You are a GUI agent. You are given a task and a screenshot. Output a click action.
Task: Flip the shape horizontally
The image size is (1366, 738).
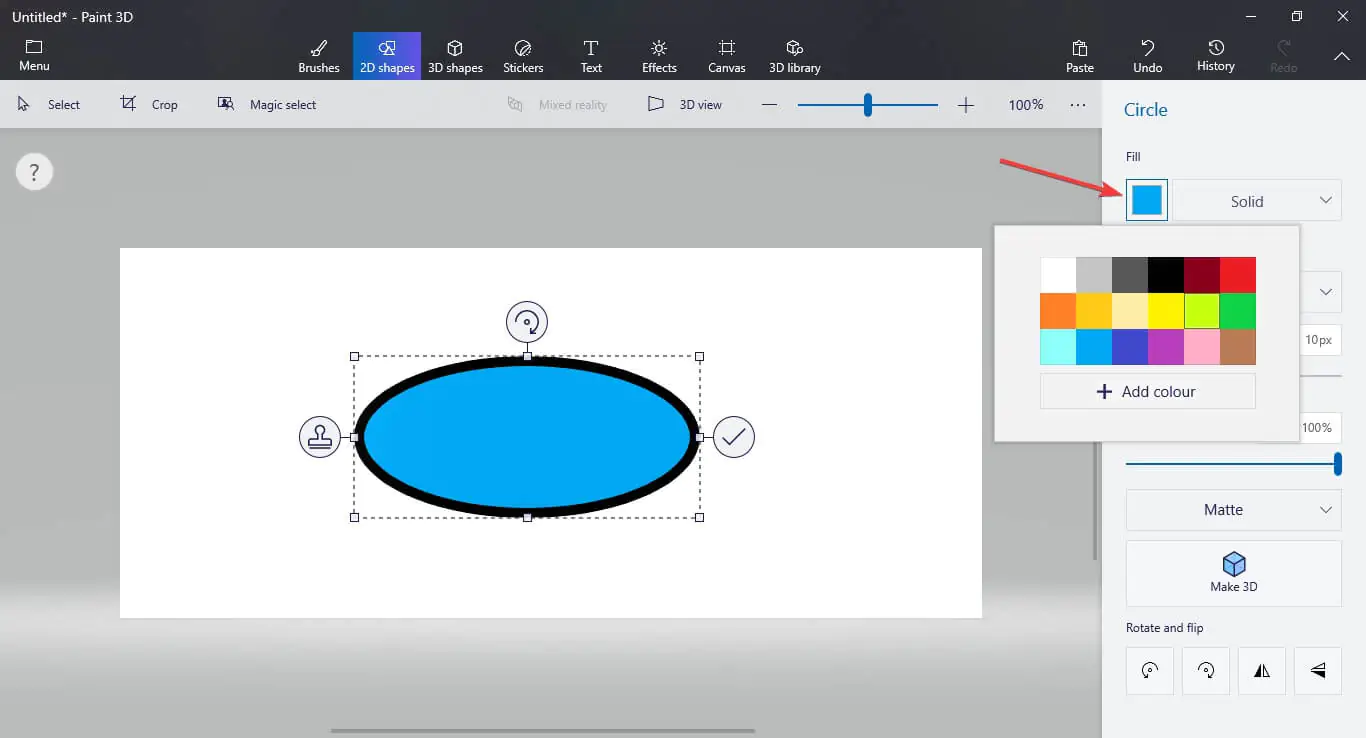tap(1262, 671)
